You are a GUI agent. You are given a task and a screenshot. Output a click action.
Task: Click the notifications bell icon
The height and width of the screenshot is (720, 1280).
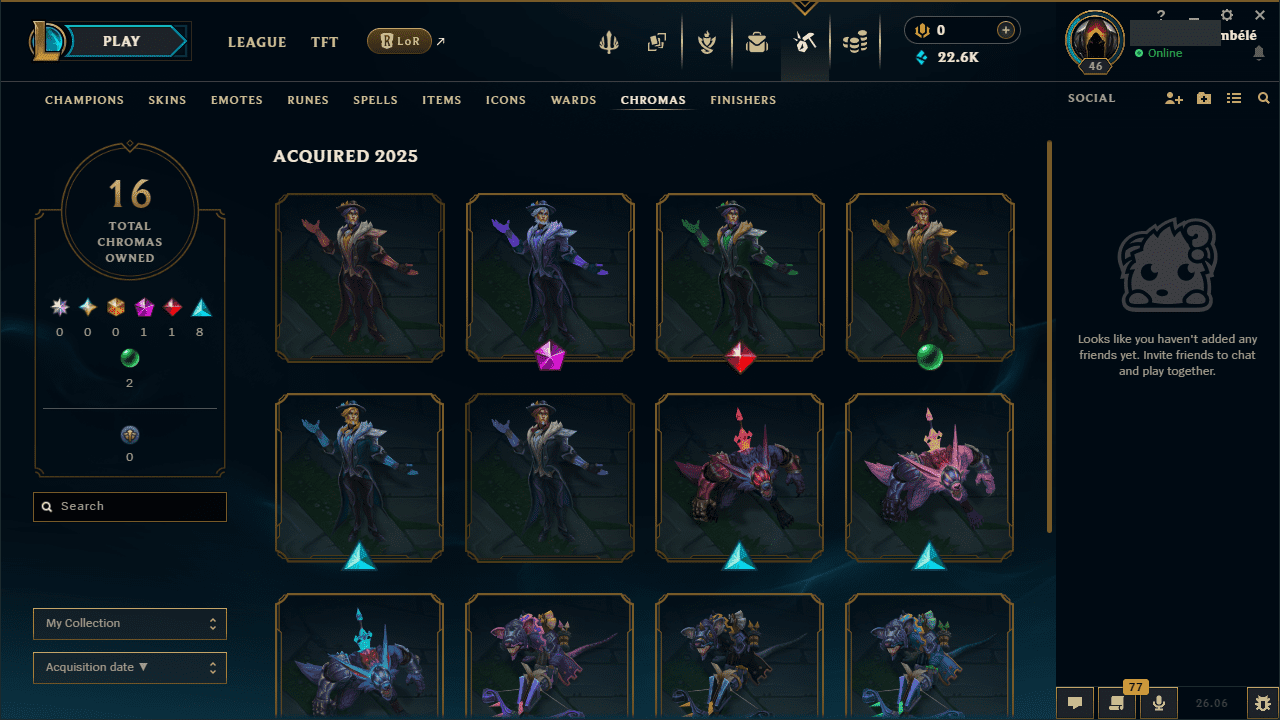coord(1259,53)
